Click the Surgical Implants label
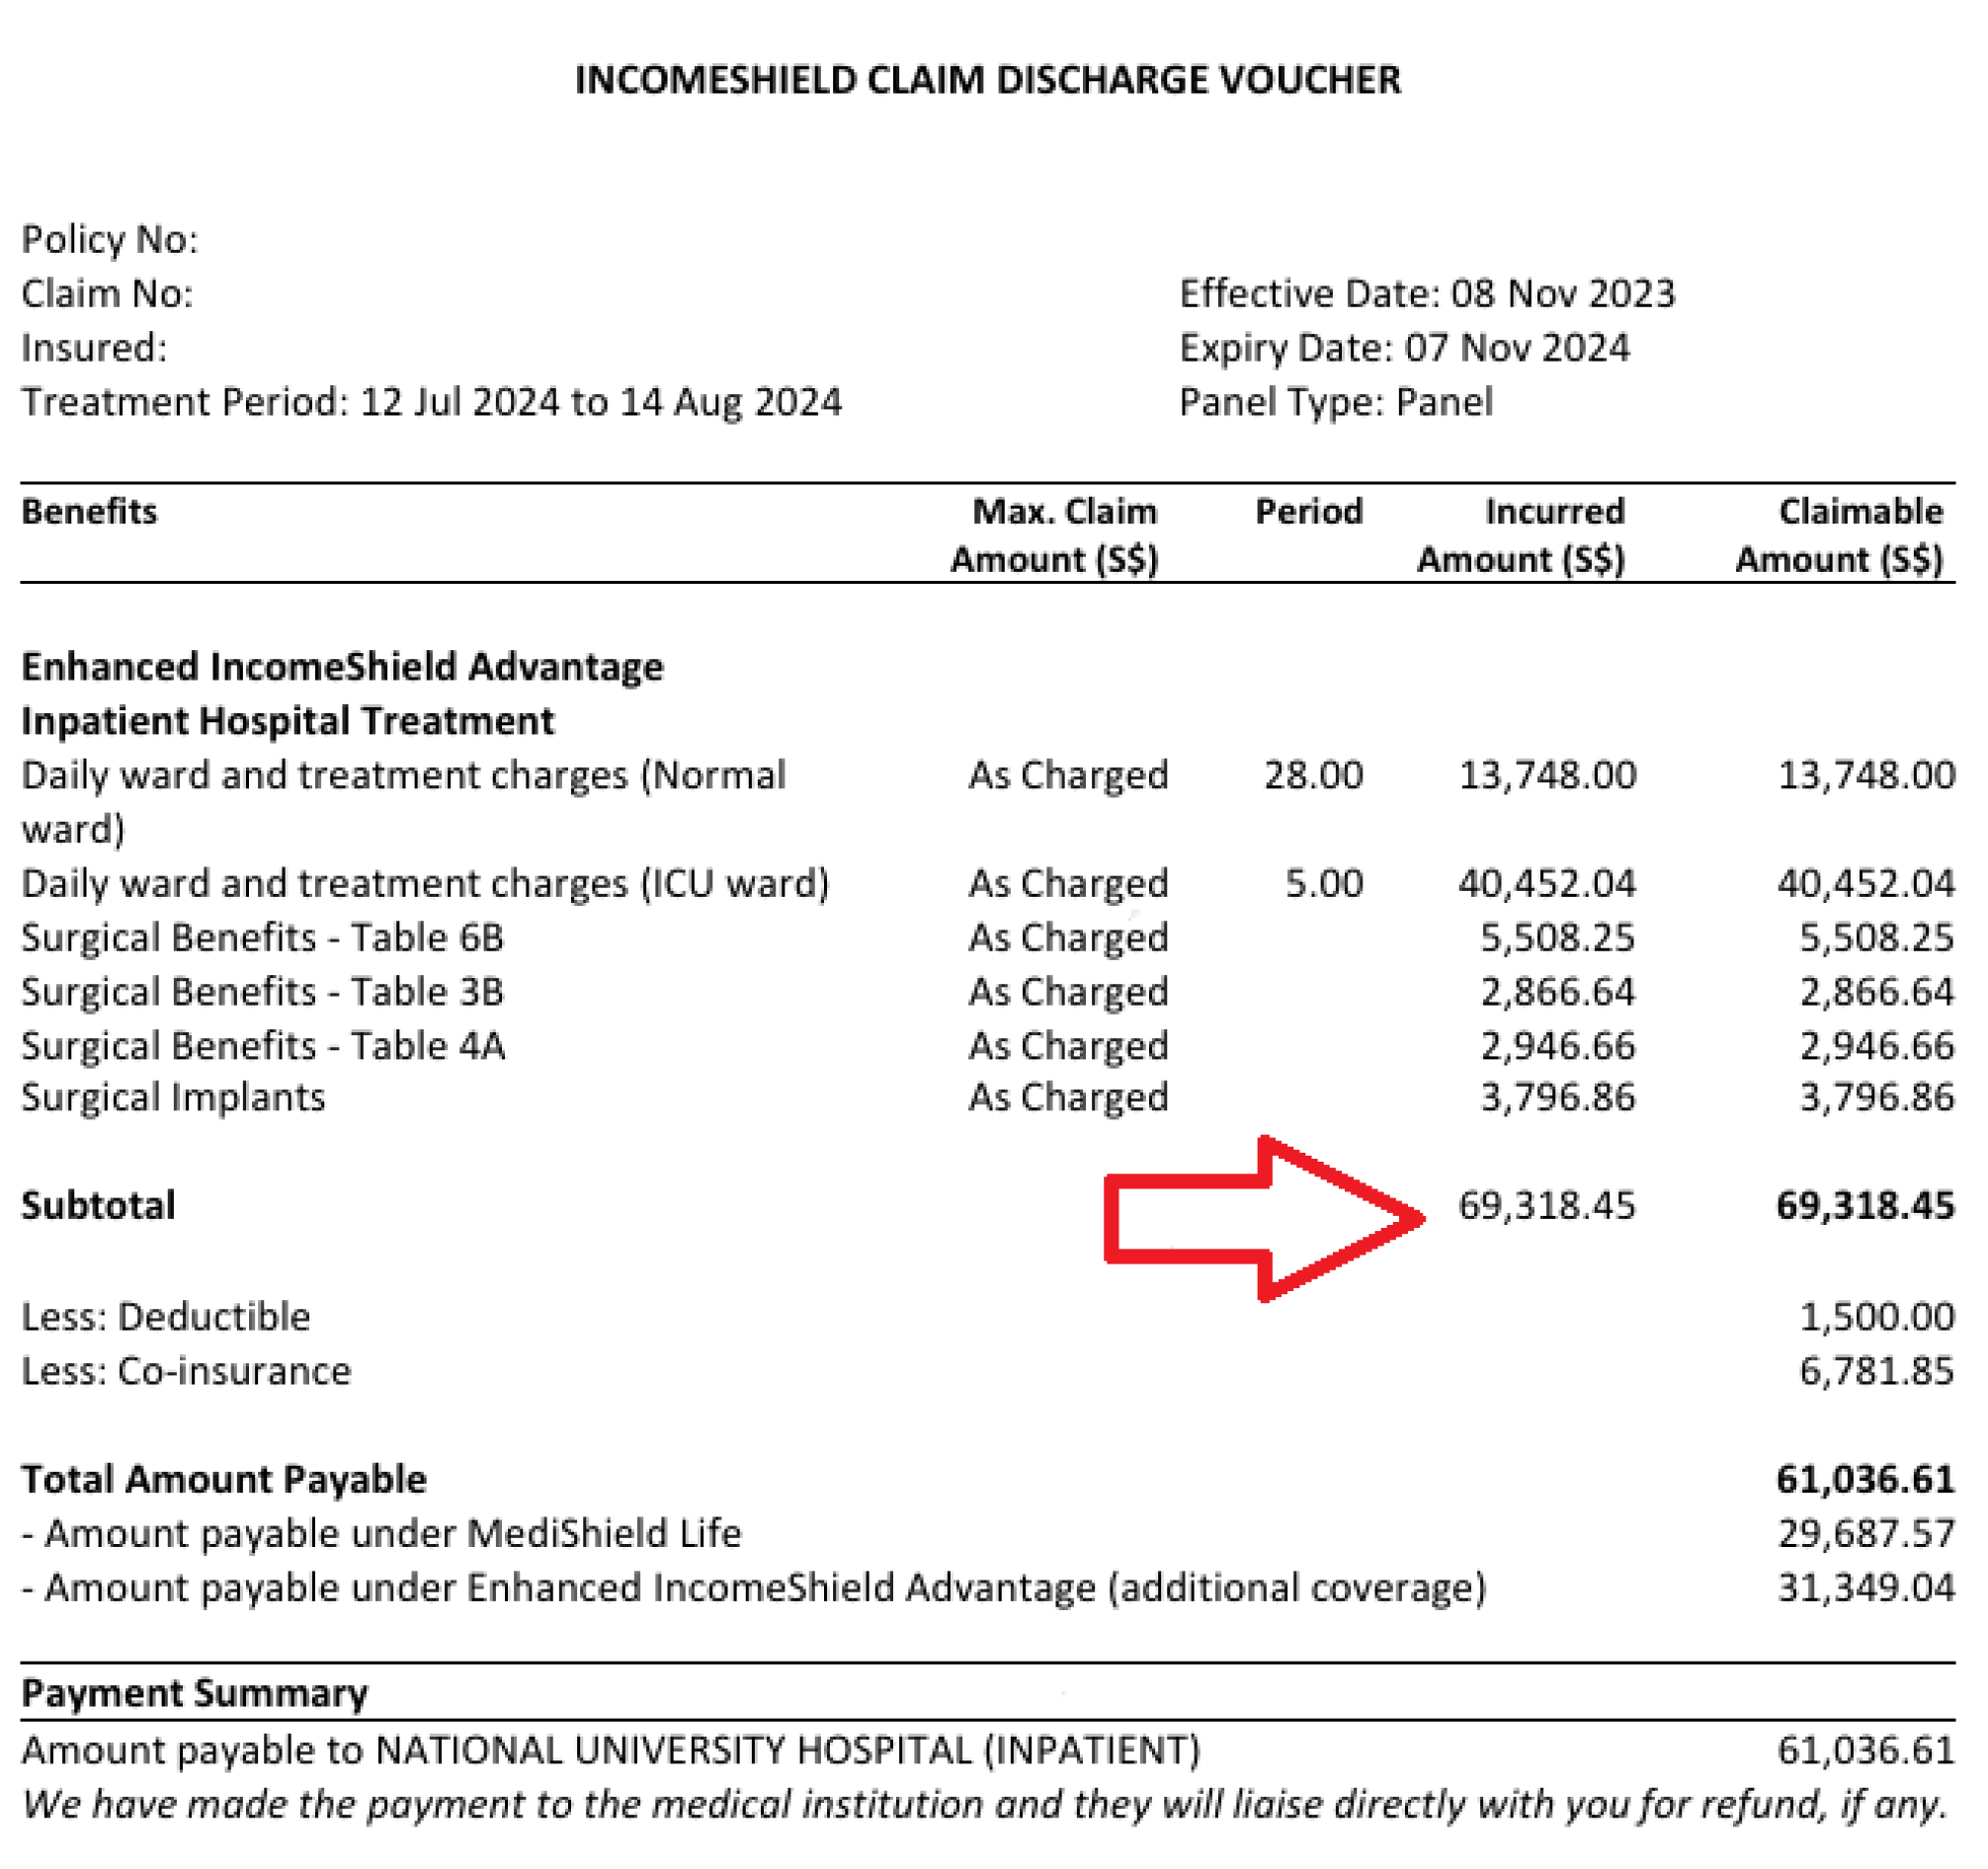The image size is (1988, 1869). click(x=173, y=1098)
